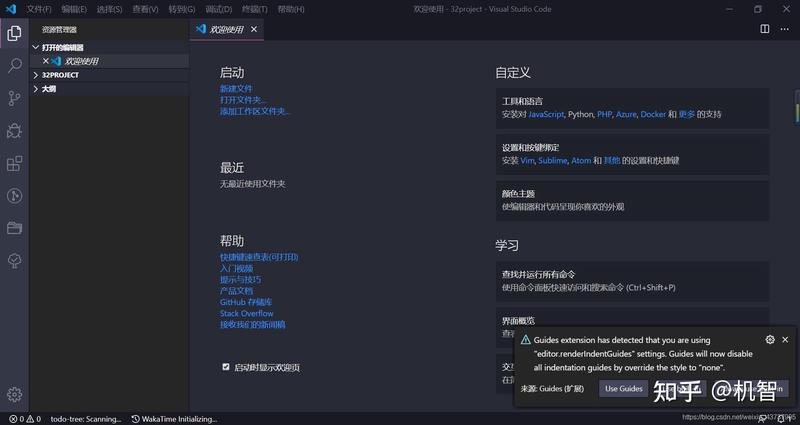
Task: Open the Search view in the activity bar
Action: click(x=14, y=65)
